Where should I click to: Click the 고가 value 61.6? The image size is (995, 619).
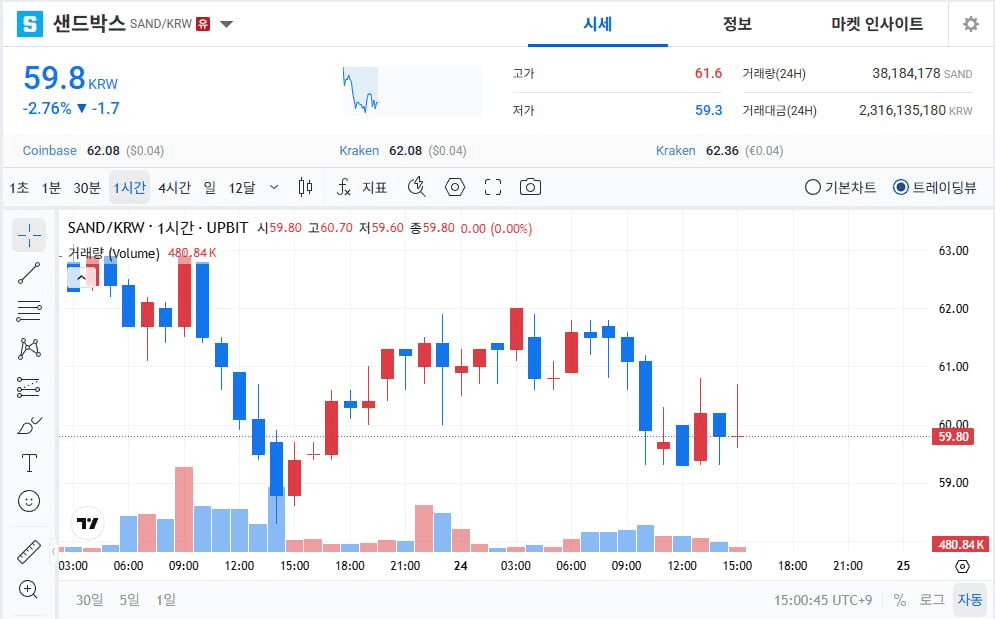[x=708, y=74]
